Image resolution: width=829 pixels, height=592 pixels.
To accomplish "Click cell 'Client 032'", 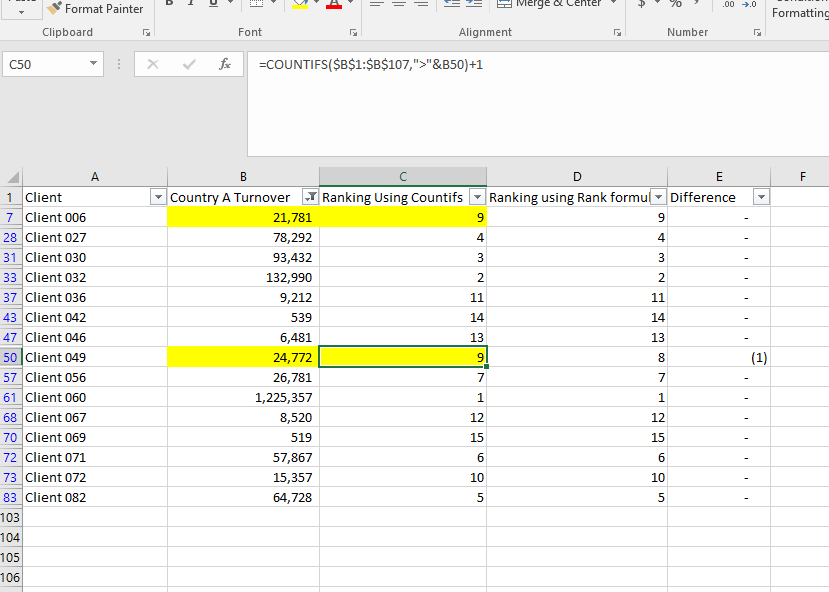I will coord(95,278).
